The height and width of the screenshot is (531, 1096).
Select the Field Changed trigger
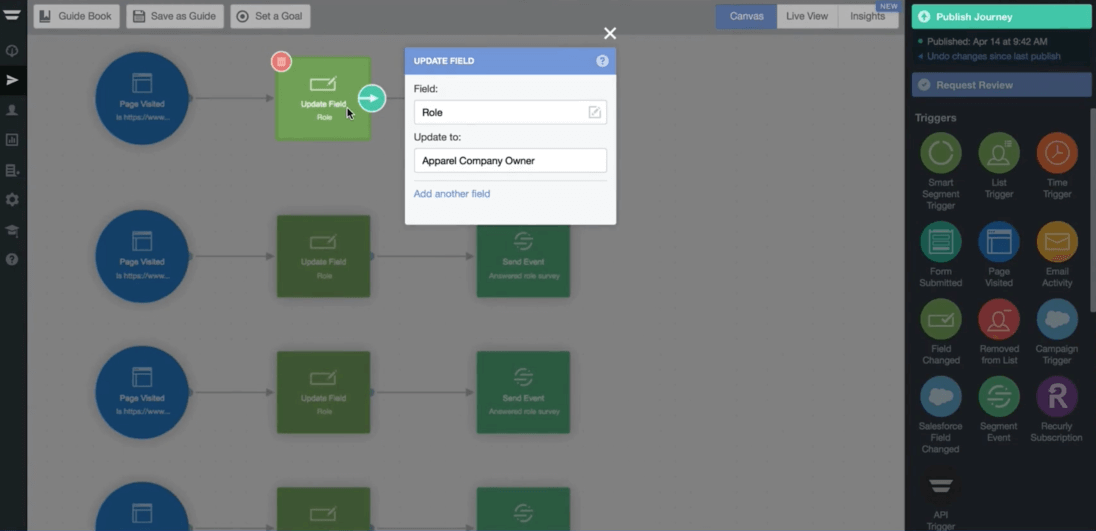point(940,319)
